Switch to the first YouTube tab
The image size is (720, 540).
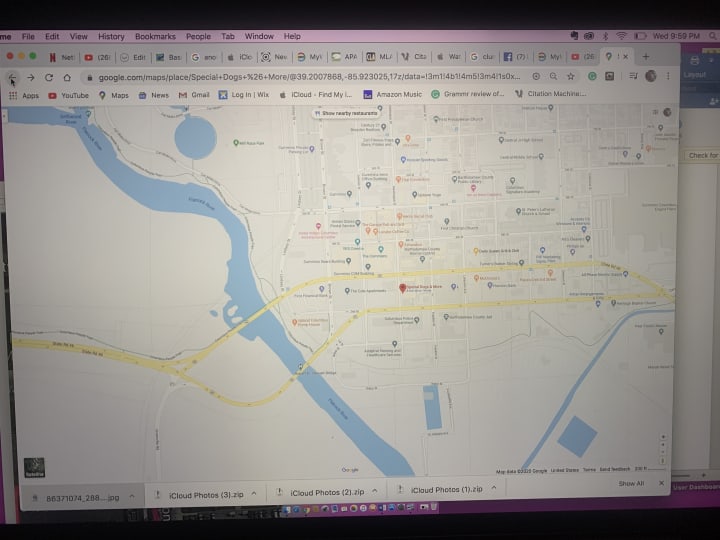(x=97, y=57)
